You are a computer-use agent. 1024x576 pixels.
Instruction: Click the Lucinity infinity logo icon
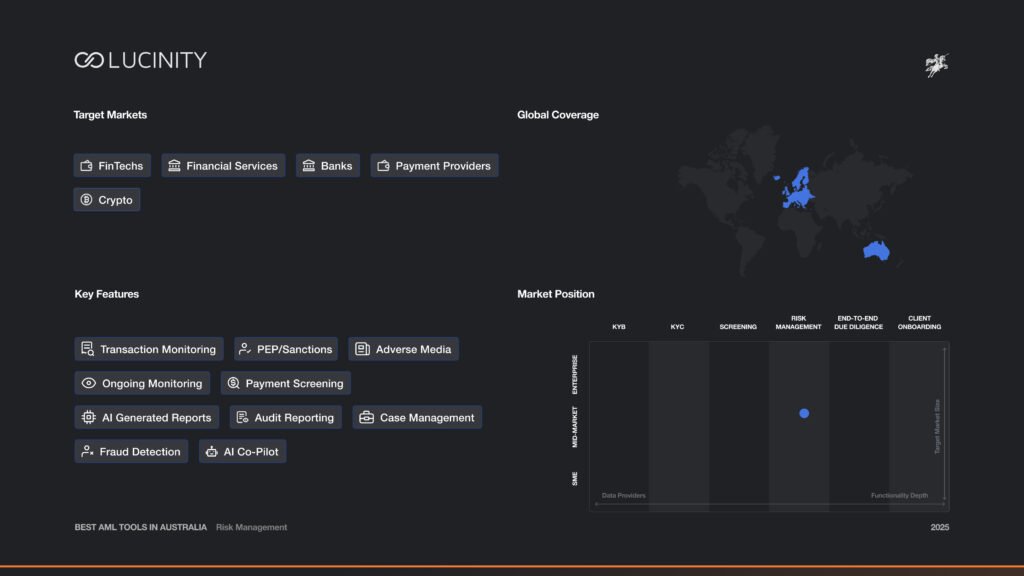pyautogui.click(x=89, y=60)
